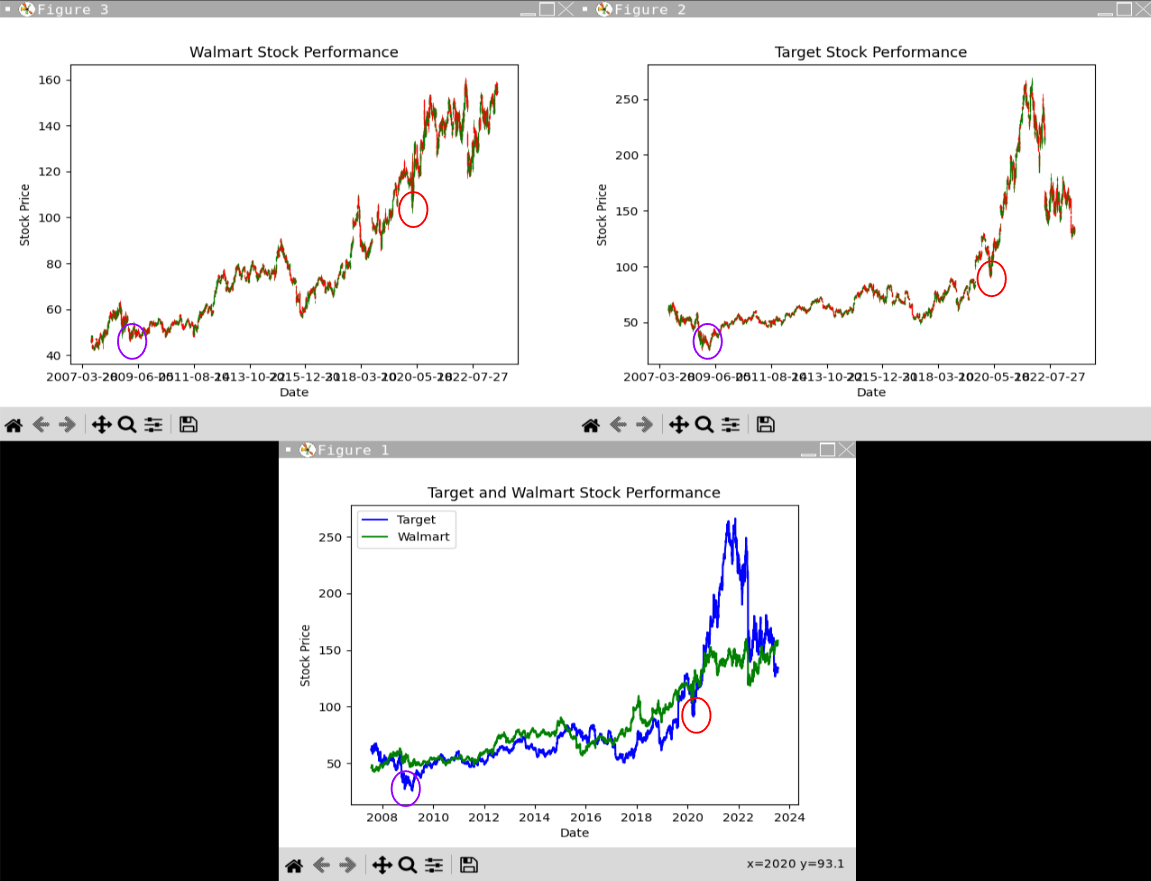Click the 2022-07-27 tick label in Figure 3
Viewport: 1151px width, 881px height.
pyautogui.click(x=473, y=377)
